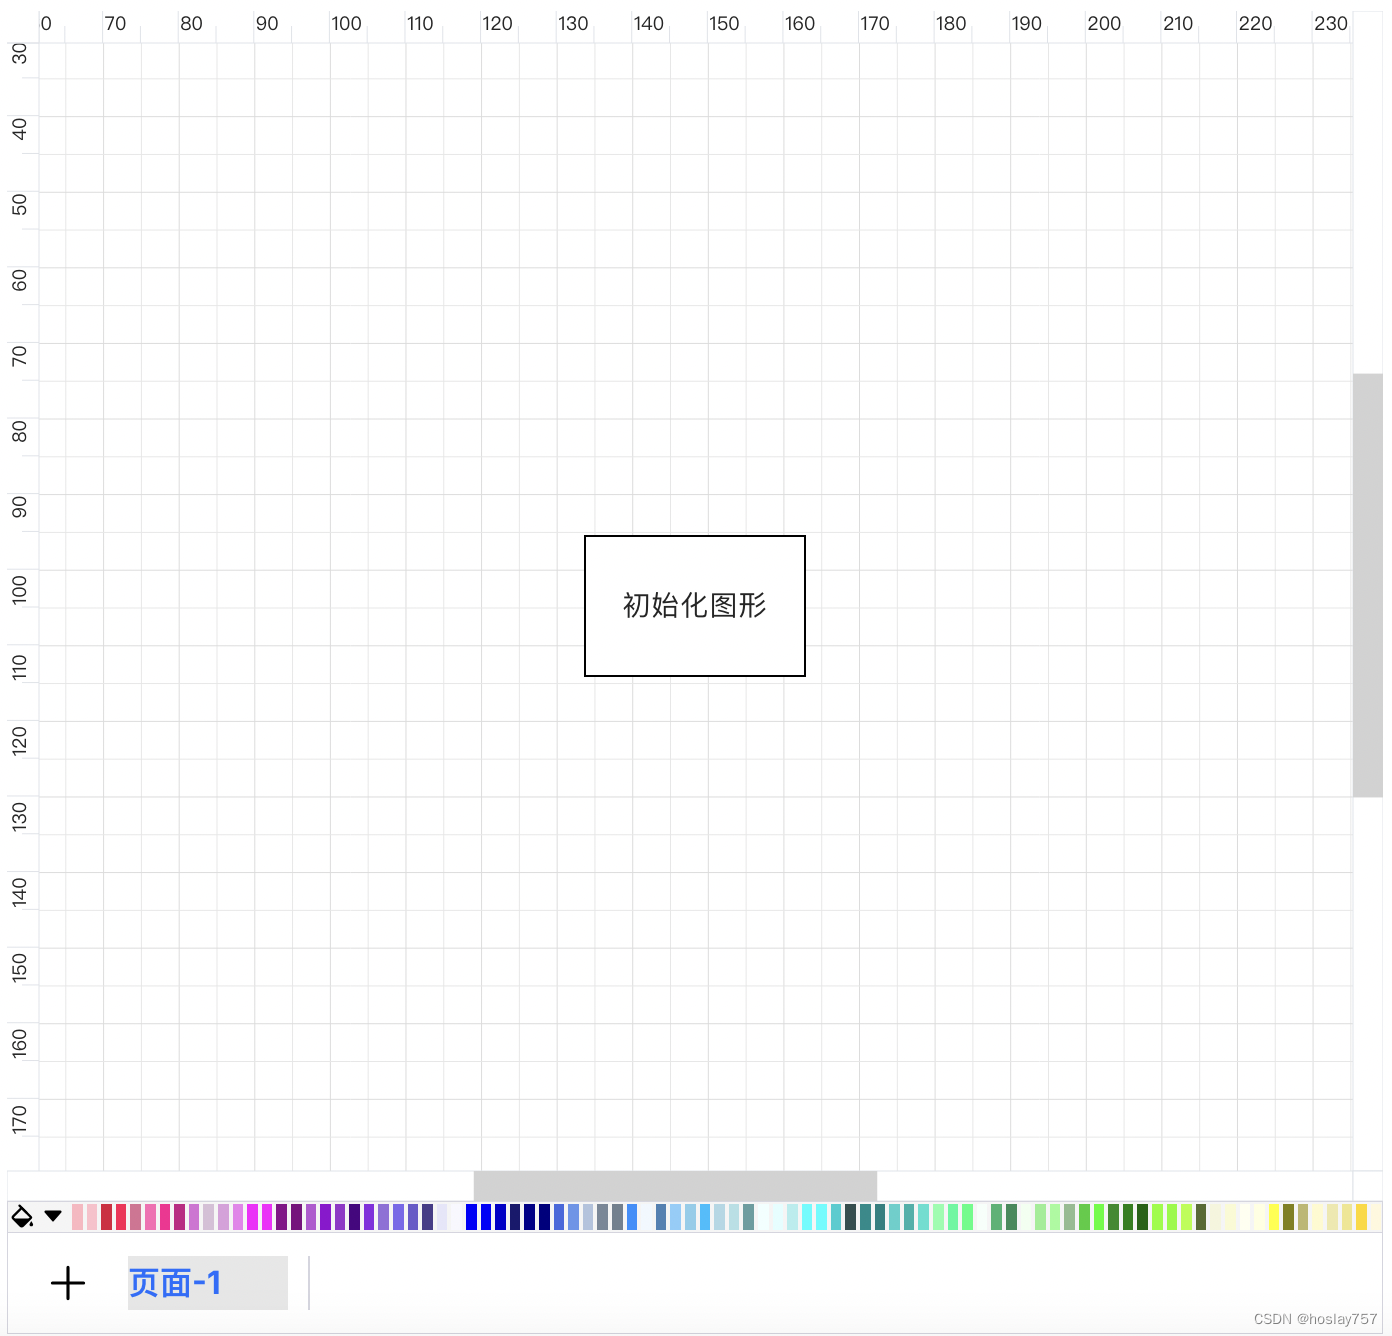The width and height of the screenshot is (1392, 1336).
Task: Click the paint bucket fill color icon
Action: (22, 1217)
